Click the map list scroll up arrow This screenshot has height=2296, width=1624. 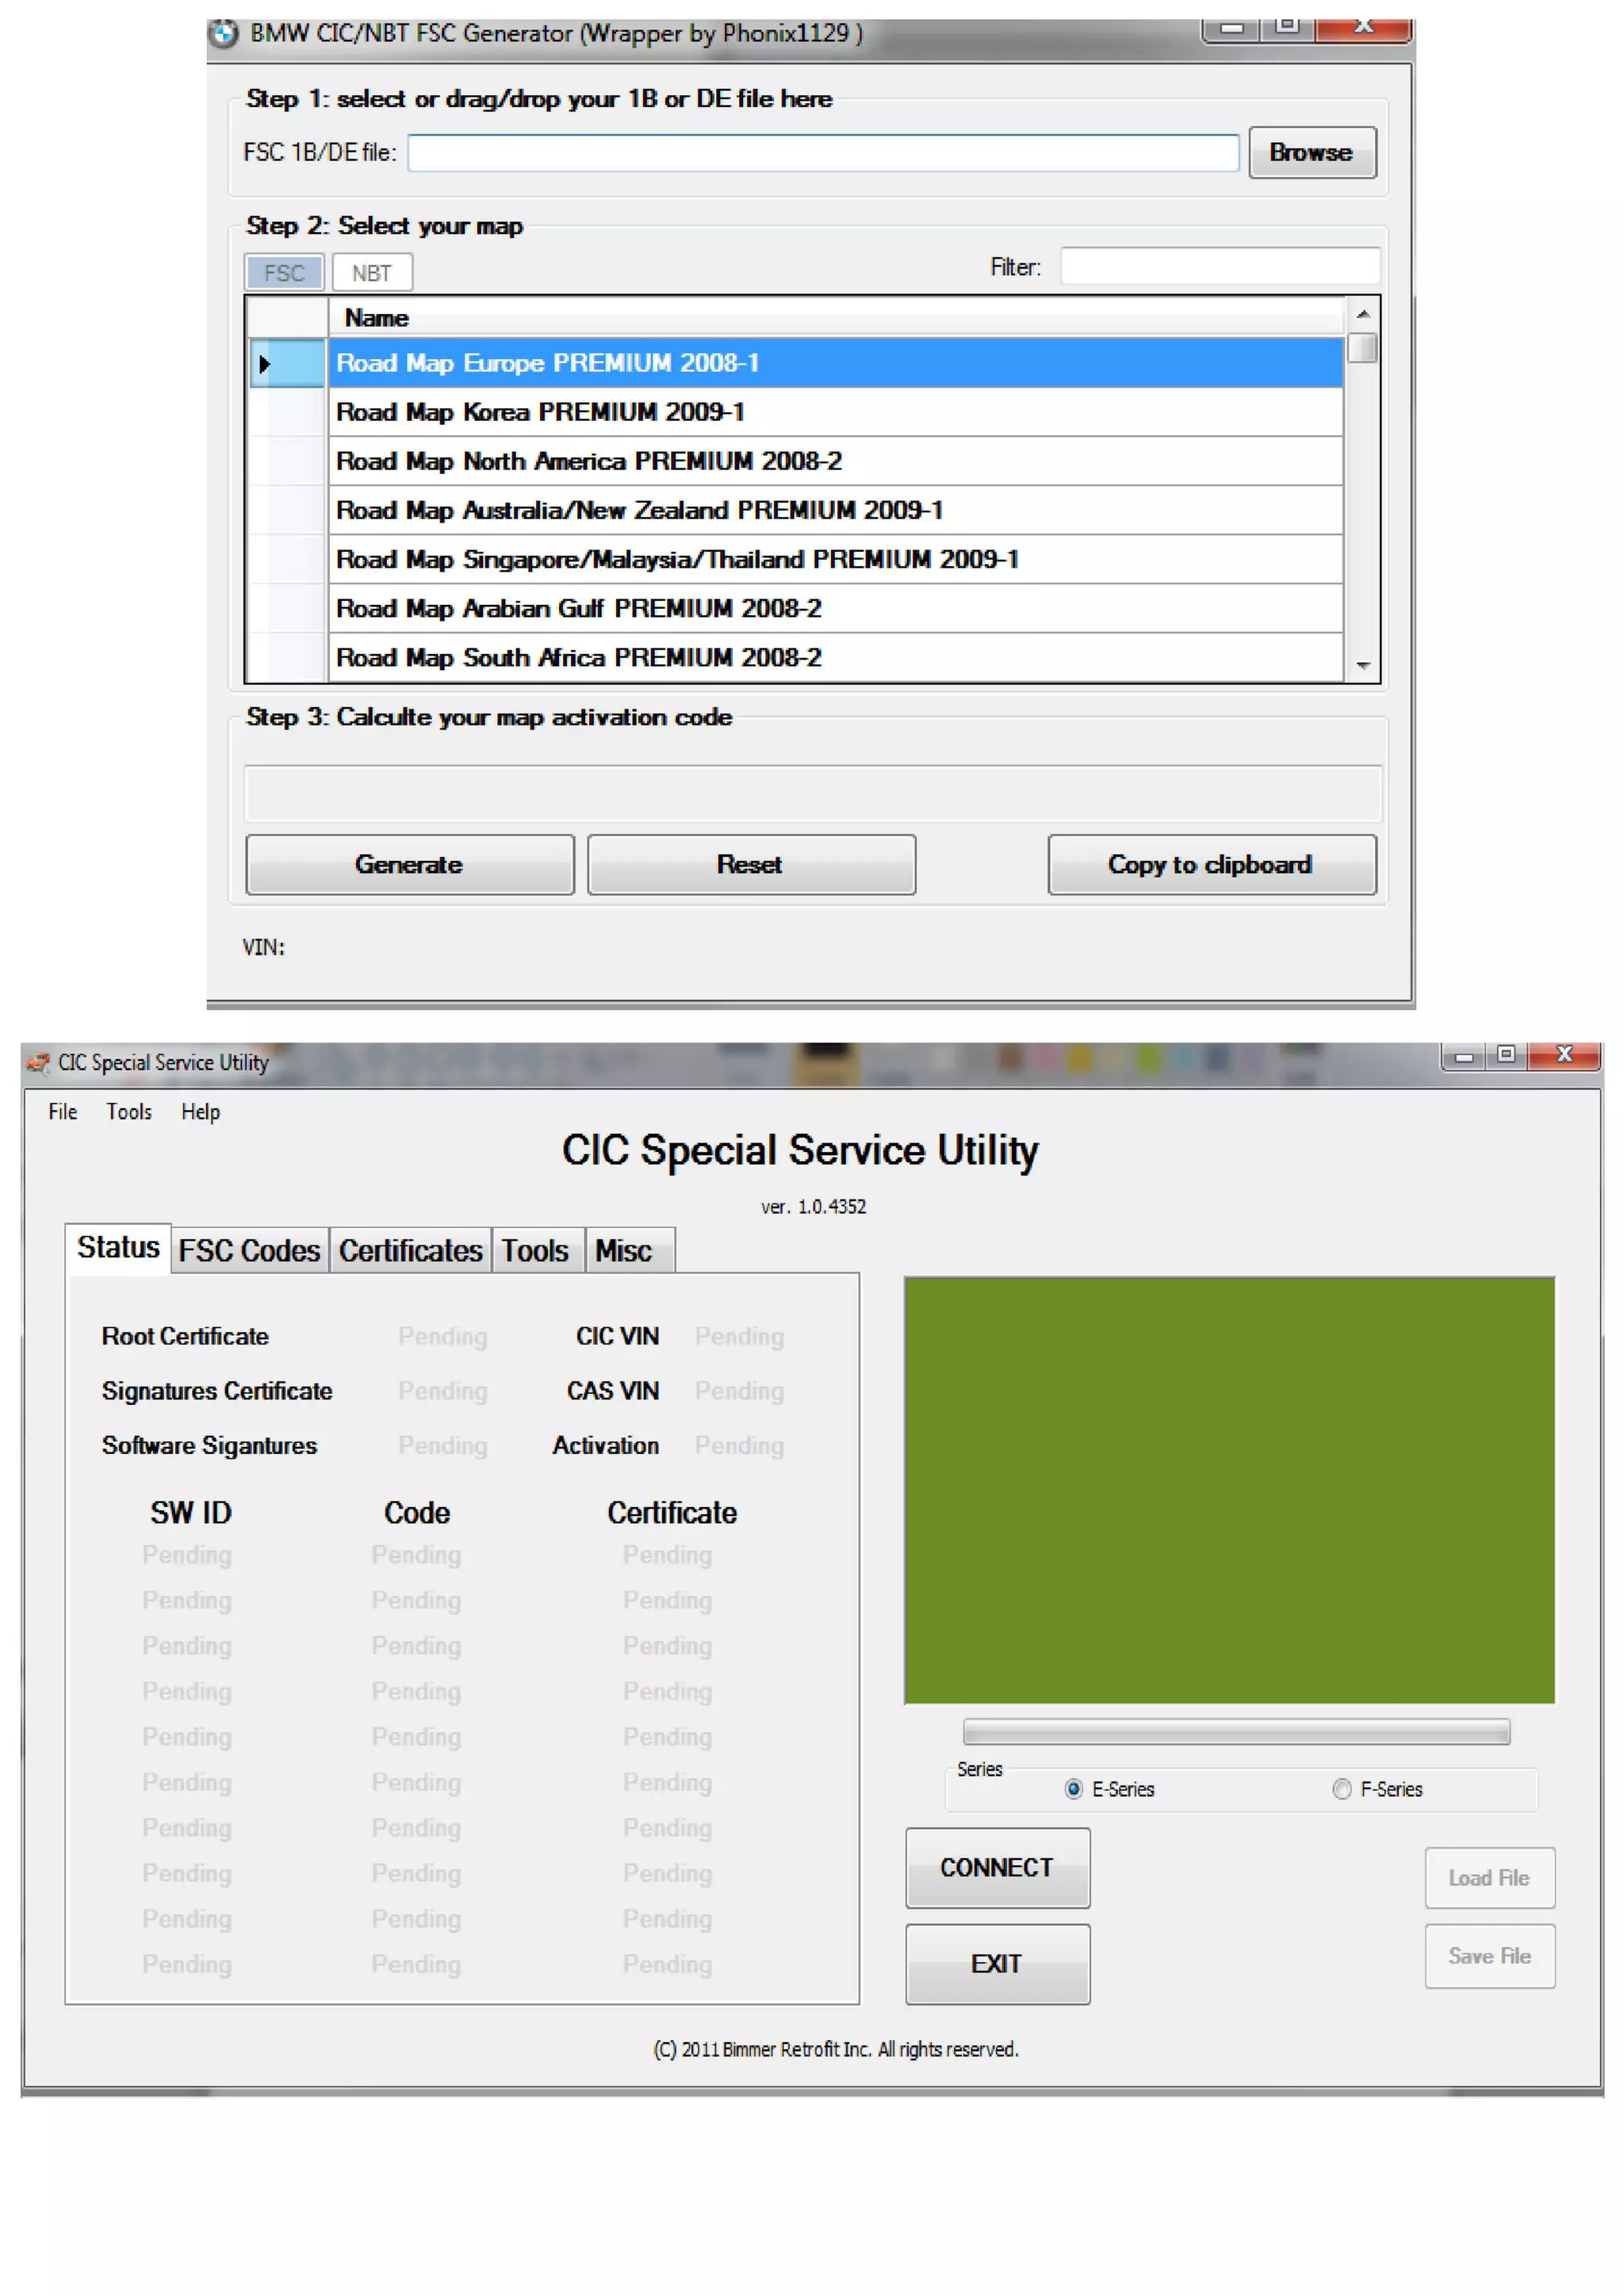tap(1362, 315)
